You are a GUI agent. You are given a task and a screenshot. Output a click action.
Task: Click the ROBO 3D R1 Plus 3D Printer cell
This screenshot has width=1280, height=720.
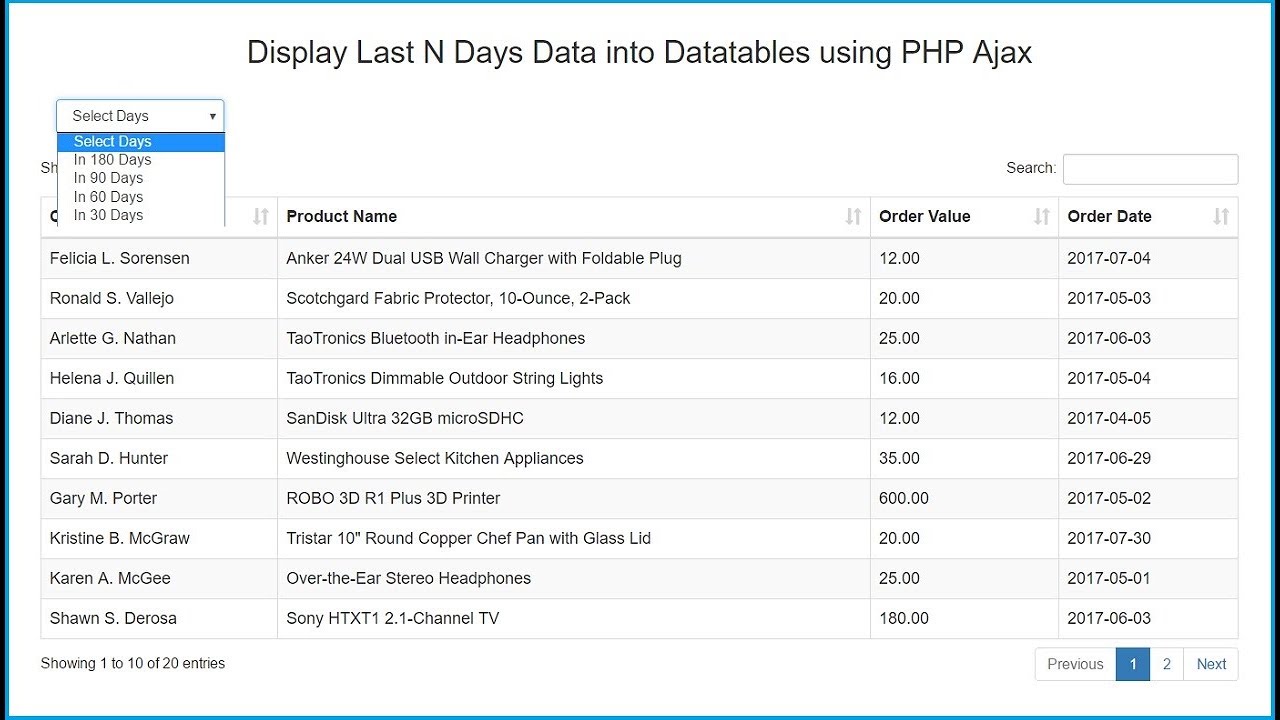pos(393,498)
